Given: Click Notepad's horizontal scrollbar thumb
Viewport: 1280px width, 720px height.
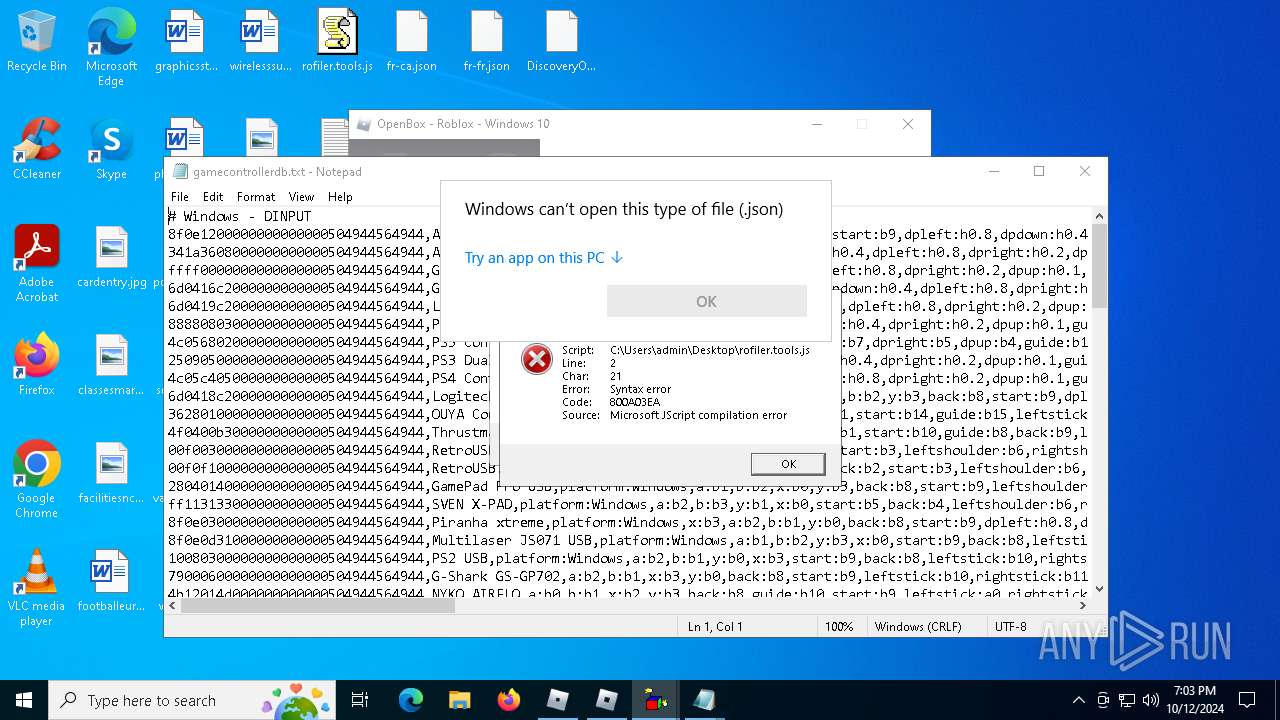Looking at the screenshot, I should pos(319,605).
